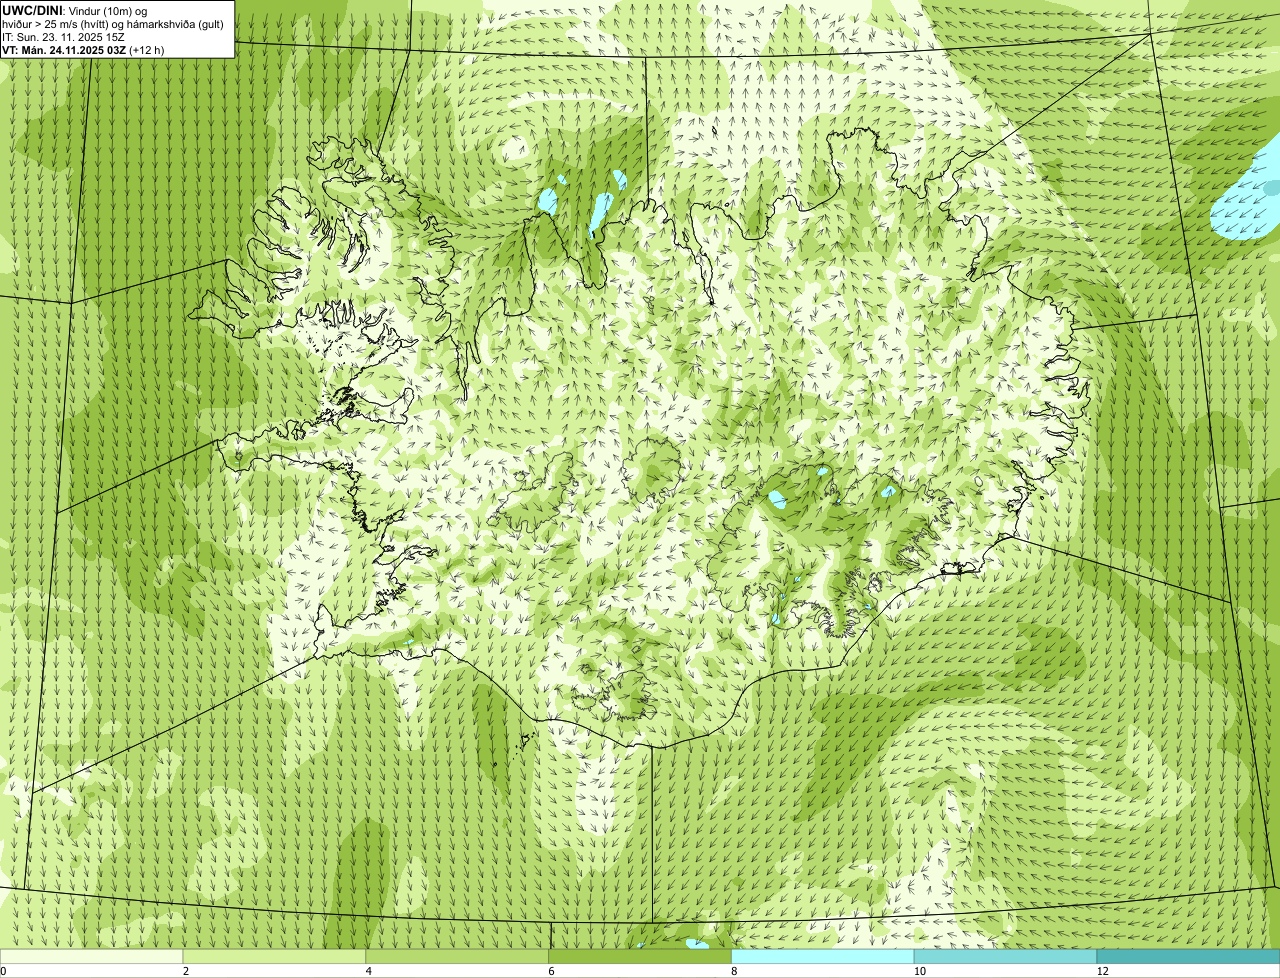
Task: Choose the 6–8 m/s dark green legend segment
Action: (641, 957)
